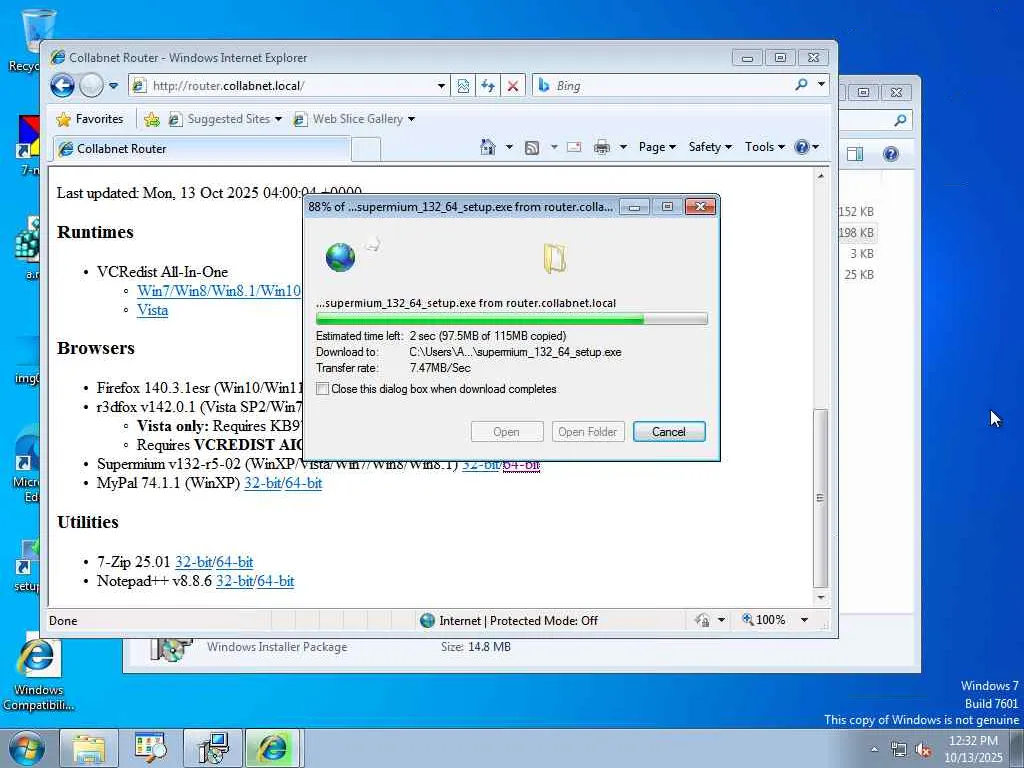Click the Bing search magnifier icon
This screenshot has height=768, width=1024.
801,84
